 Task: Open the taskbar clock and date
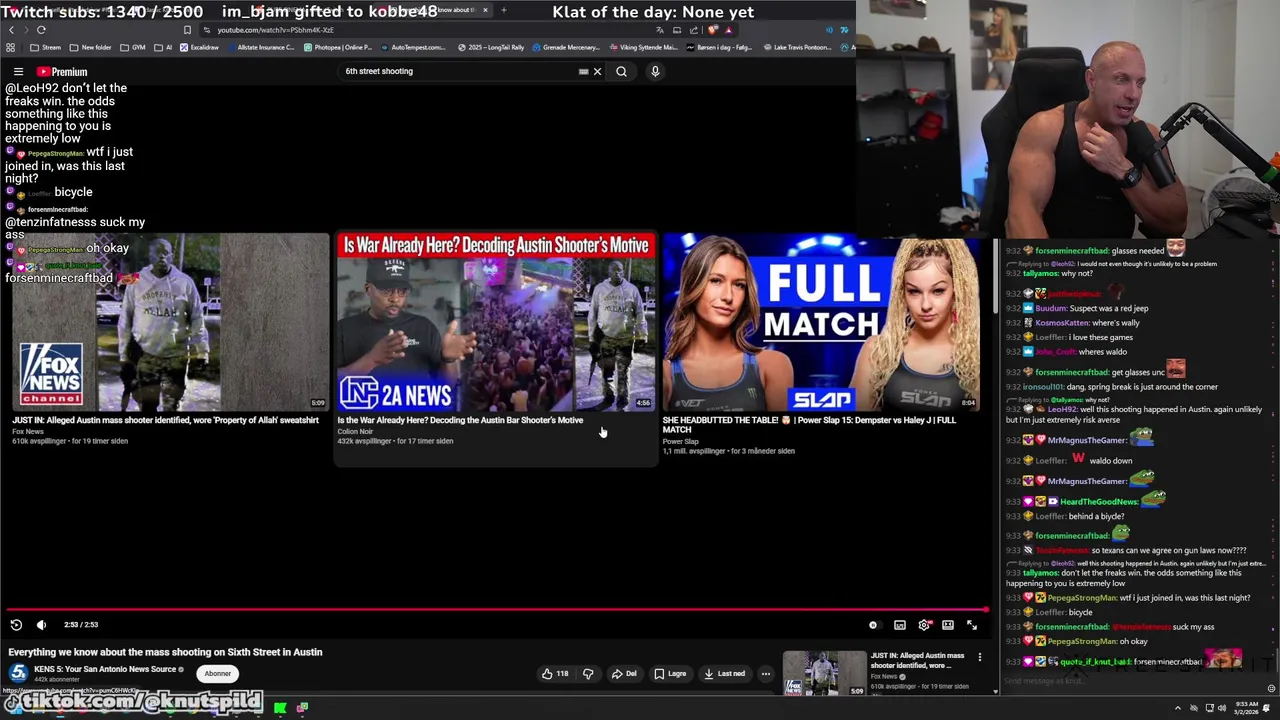pos(1247,708)
